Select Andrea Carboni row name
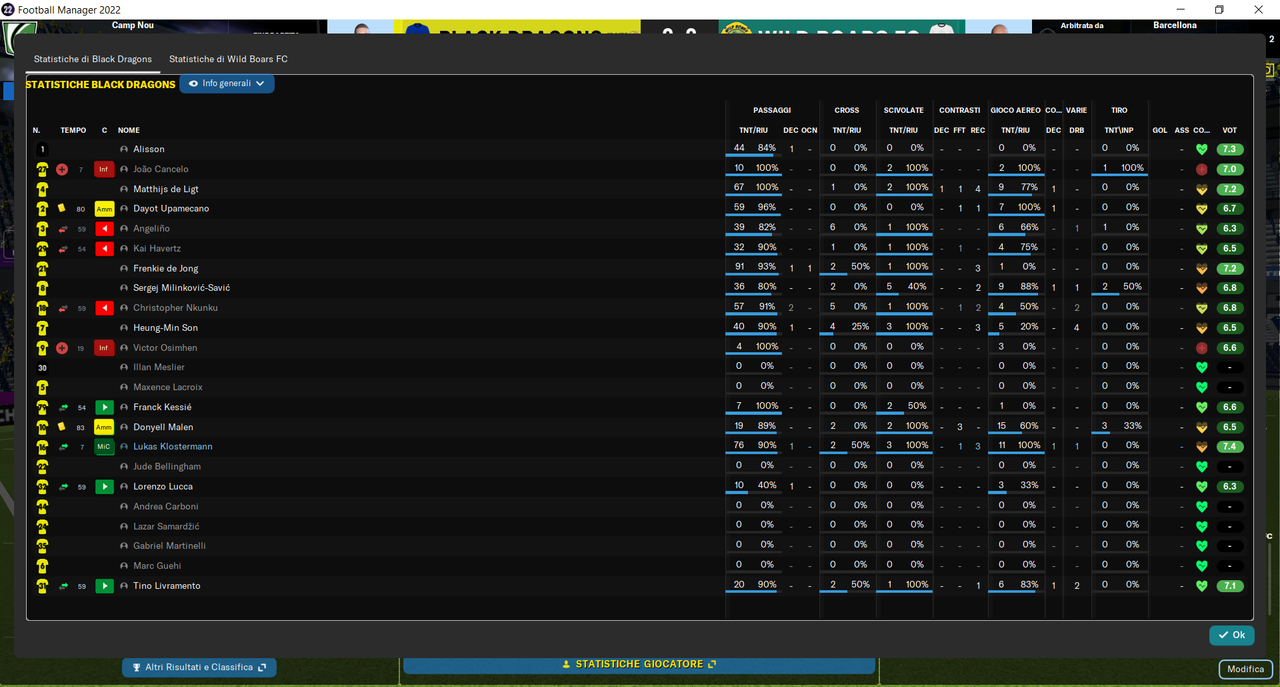1280x687 pixels. click(x=166, y=507)
